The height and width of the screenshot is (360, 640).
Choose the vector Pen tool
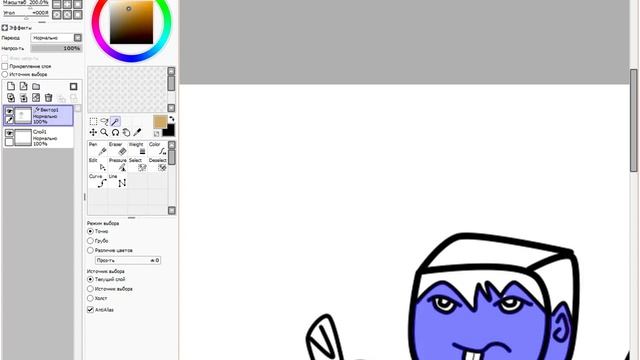pyautogui.click(x=98, y=149)
